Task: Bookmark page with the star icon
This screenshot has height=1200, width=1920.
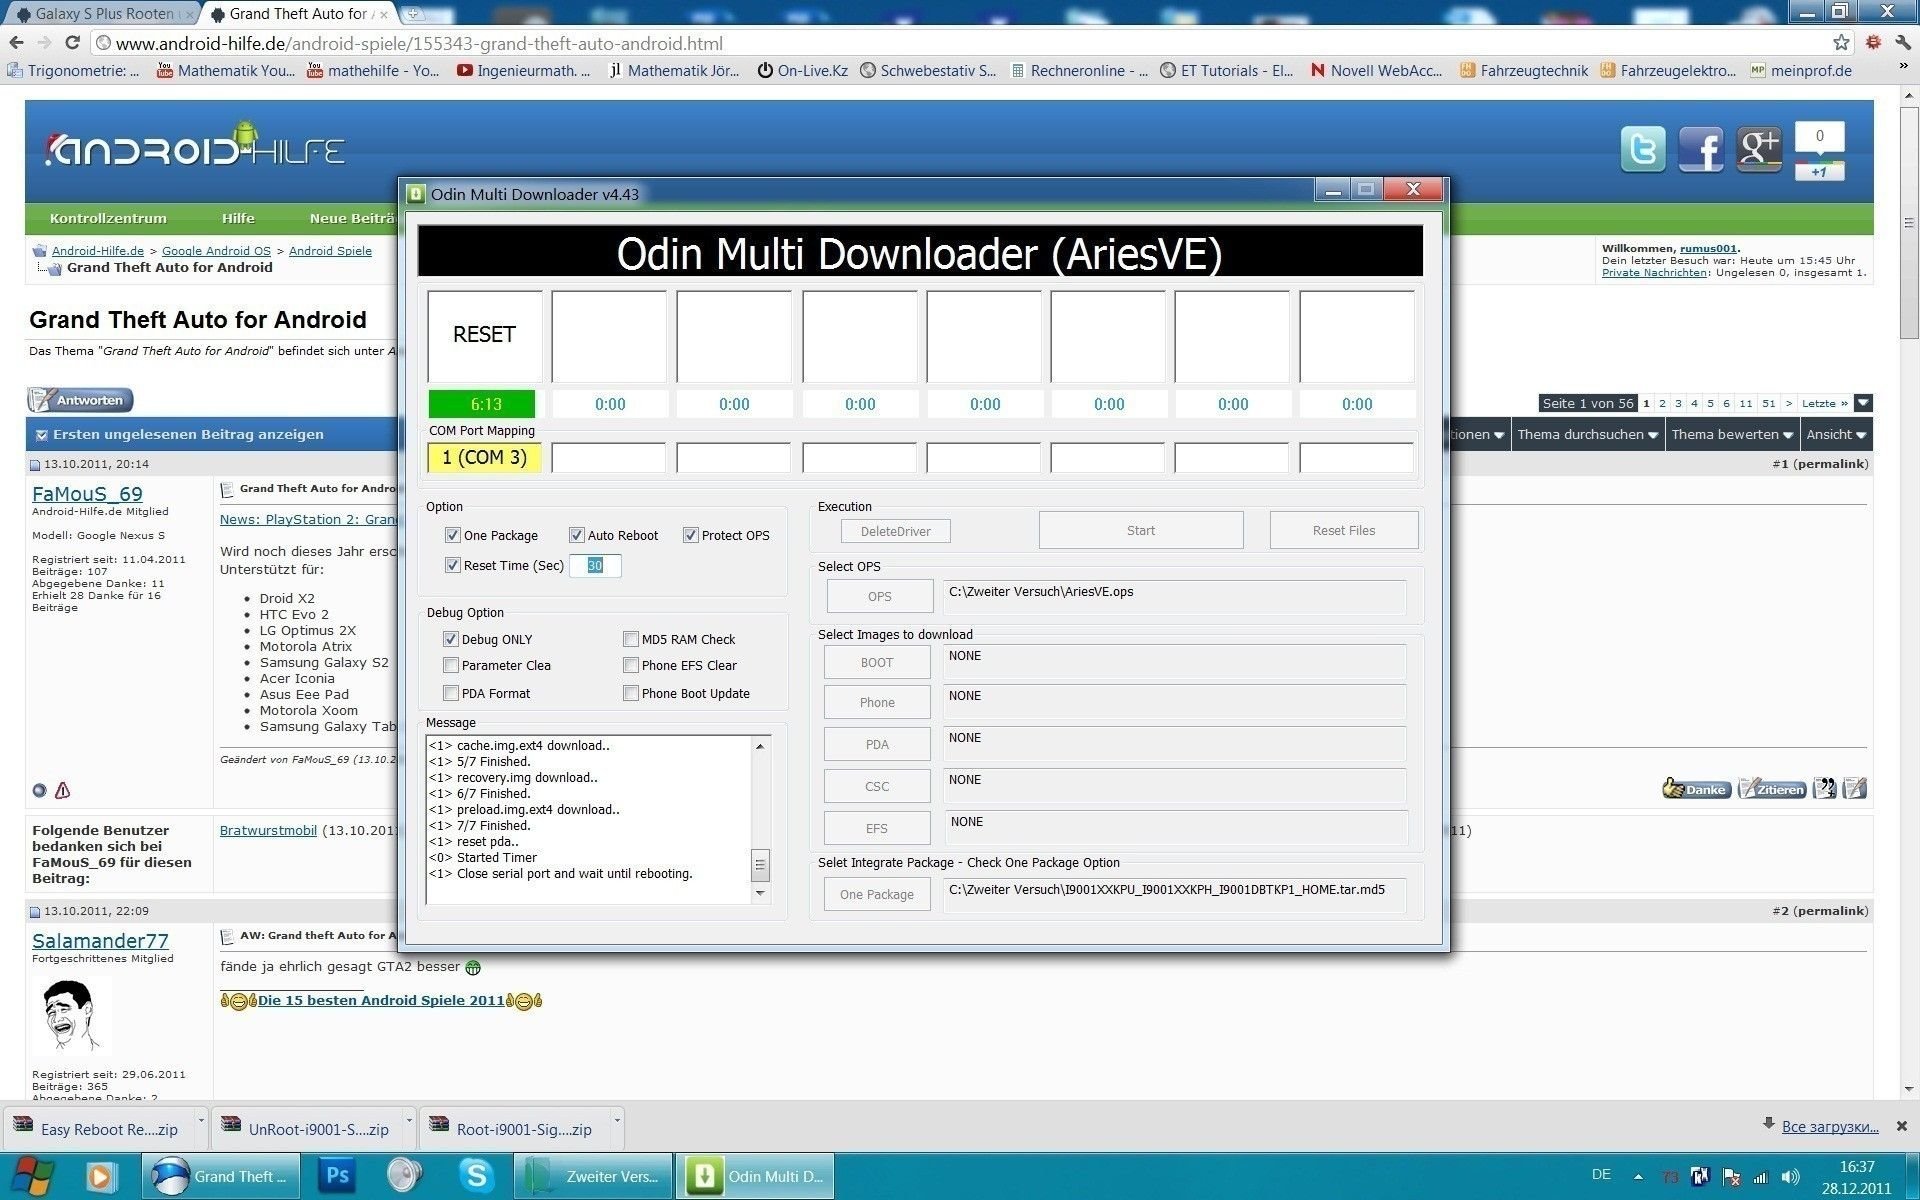Action: pos(1841,43)
